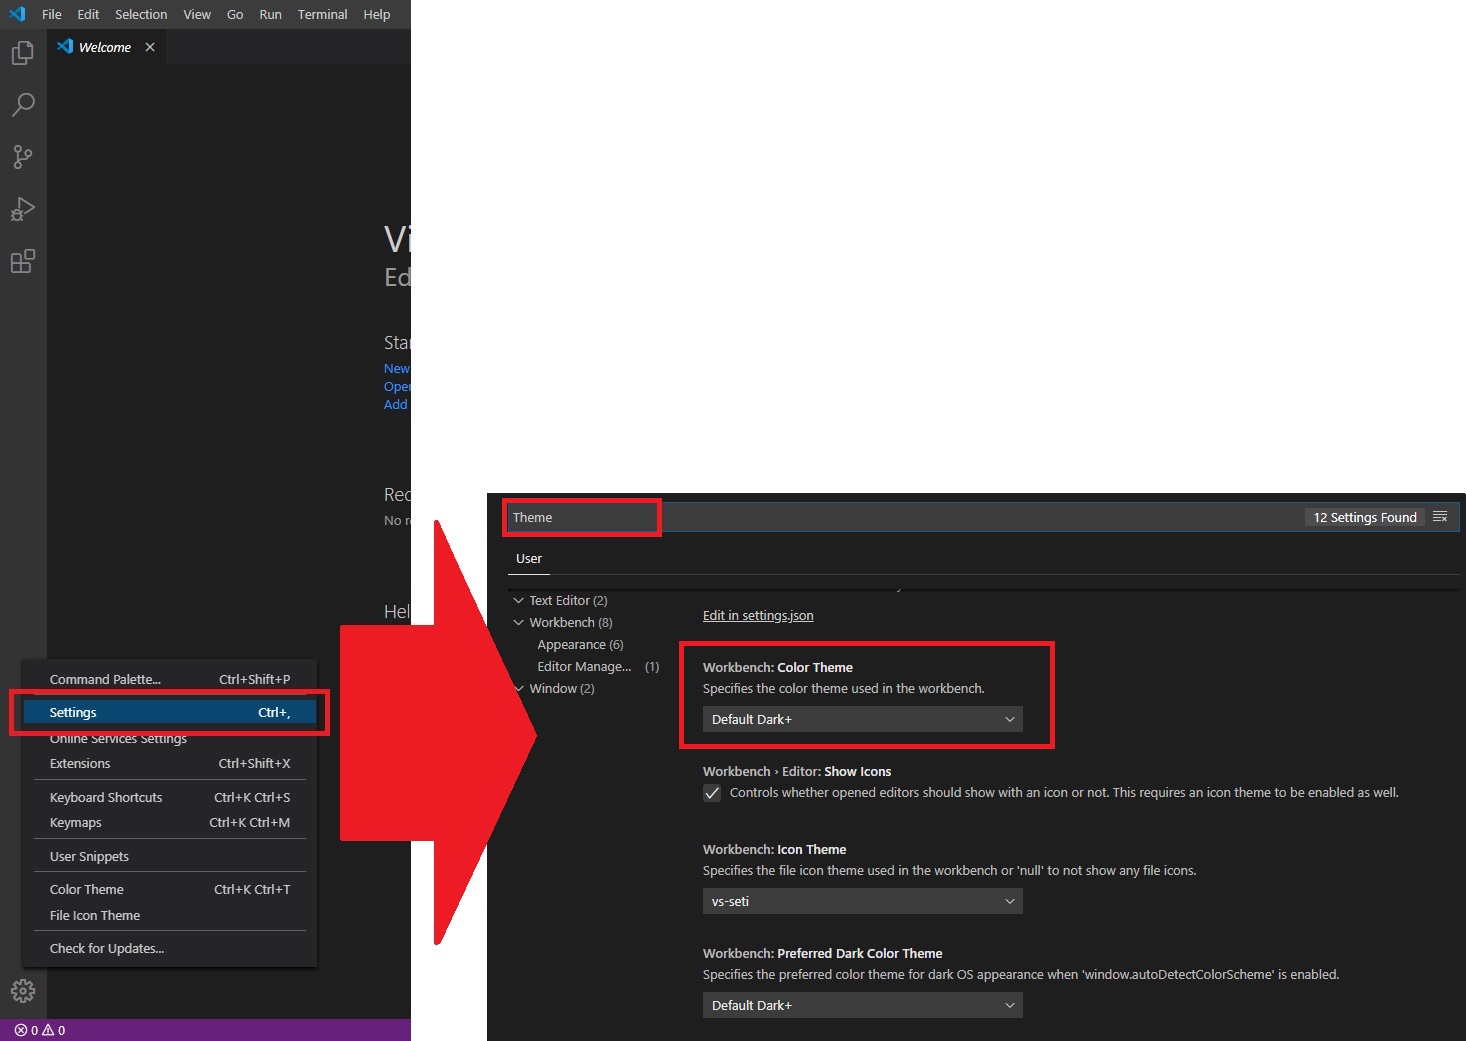Viewport: 1466px width, 1041px height.
Task: Click the errors and warnings status indicator
Action: [x=40, y=1030]
